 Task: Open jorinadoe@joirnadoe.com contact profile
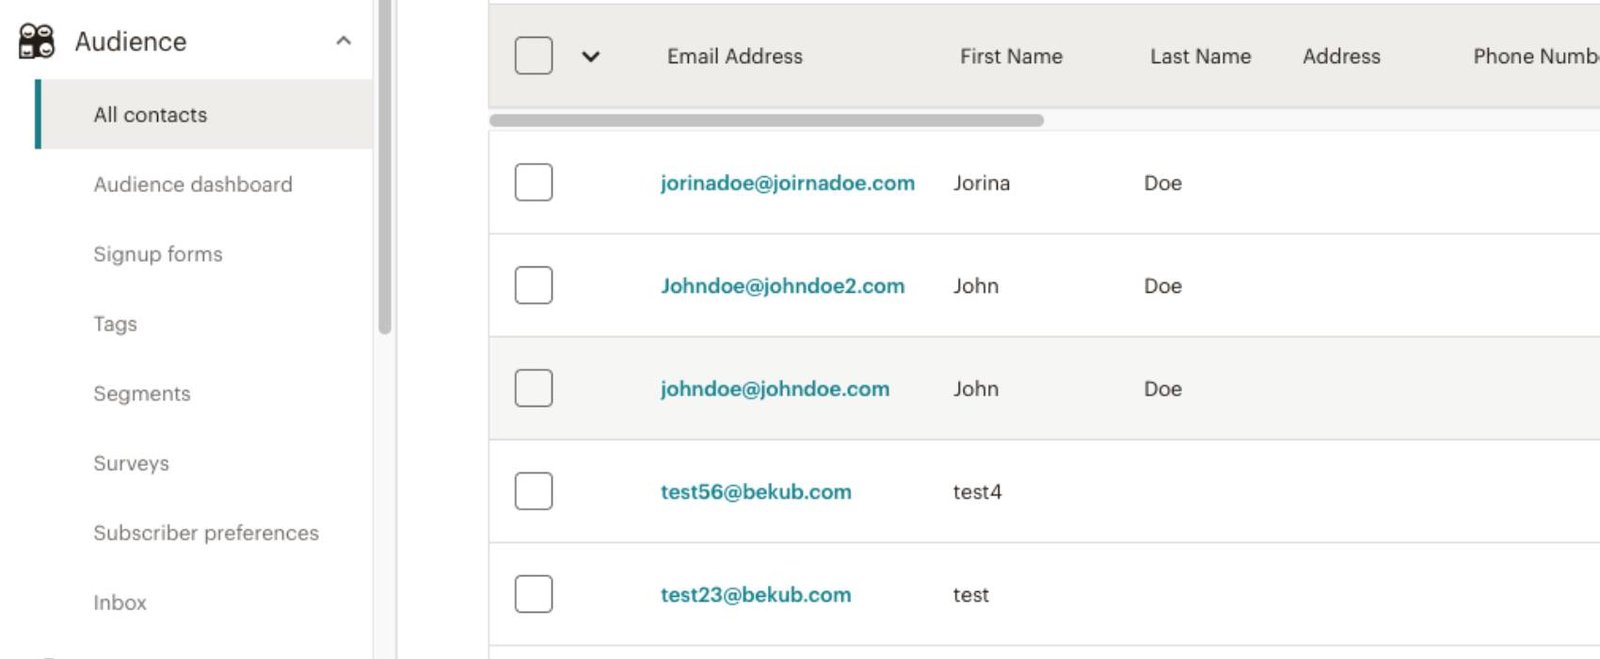pos(787,183)
